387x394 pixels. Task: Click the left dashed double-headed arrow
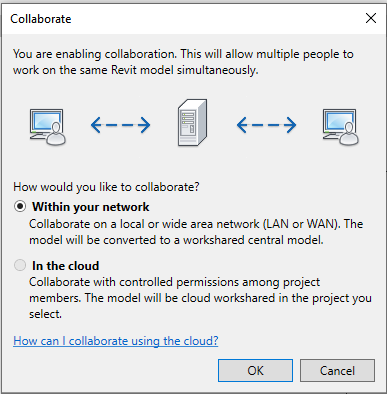(120, 125)
